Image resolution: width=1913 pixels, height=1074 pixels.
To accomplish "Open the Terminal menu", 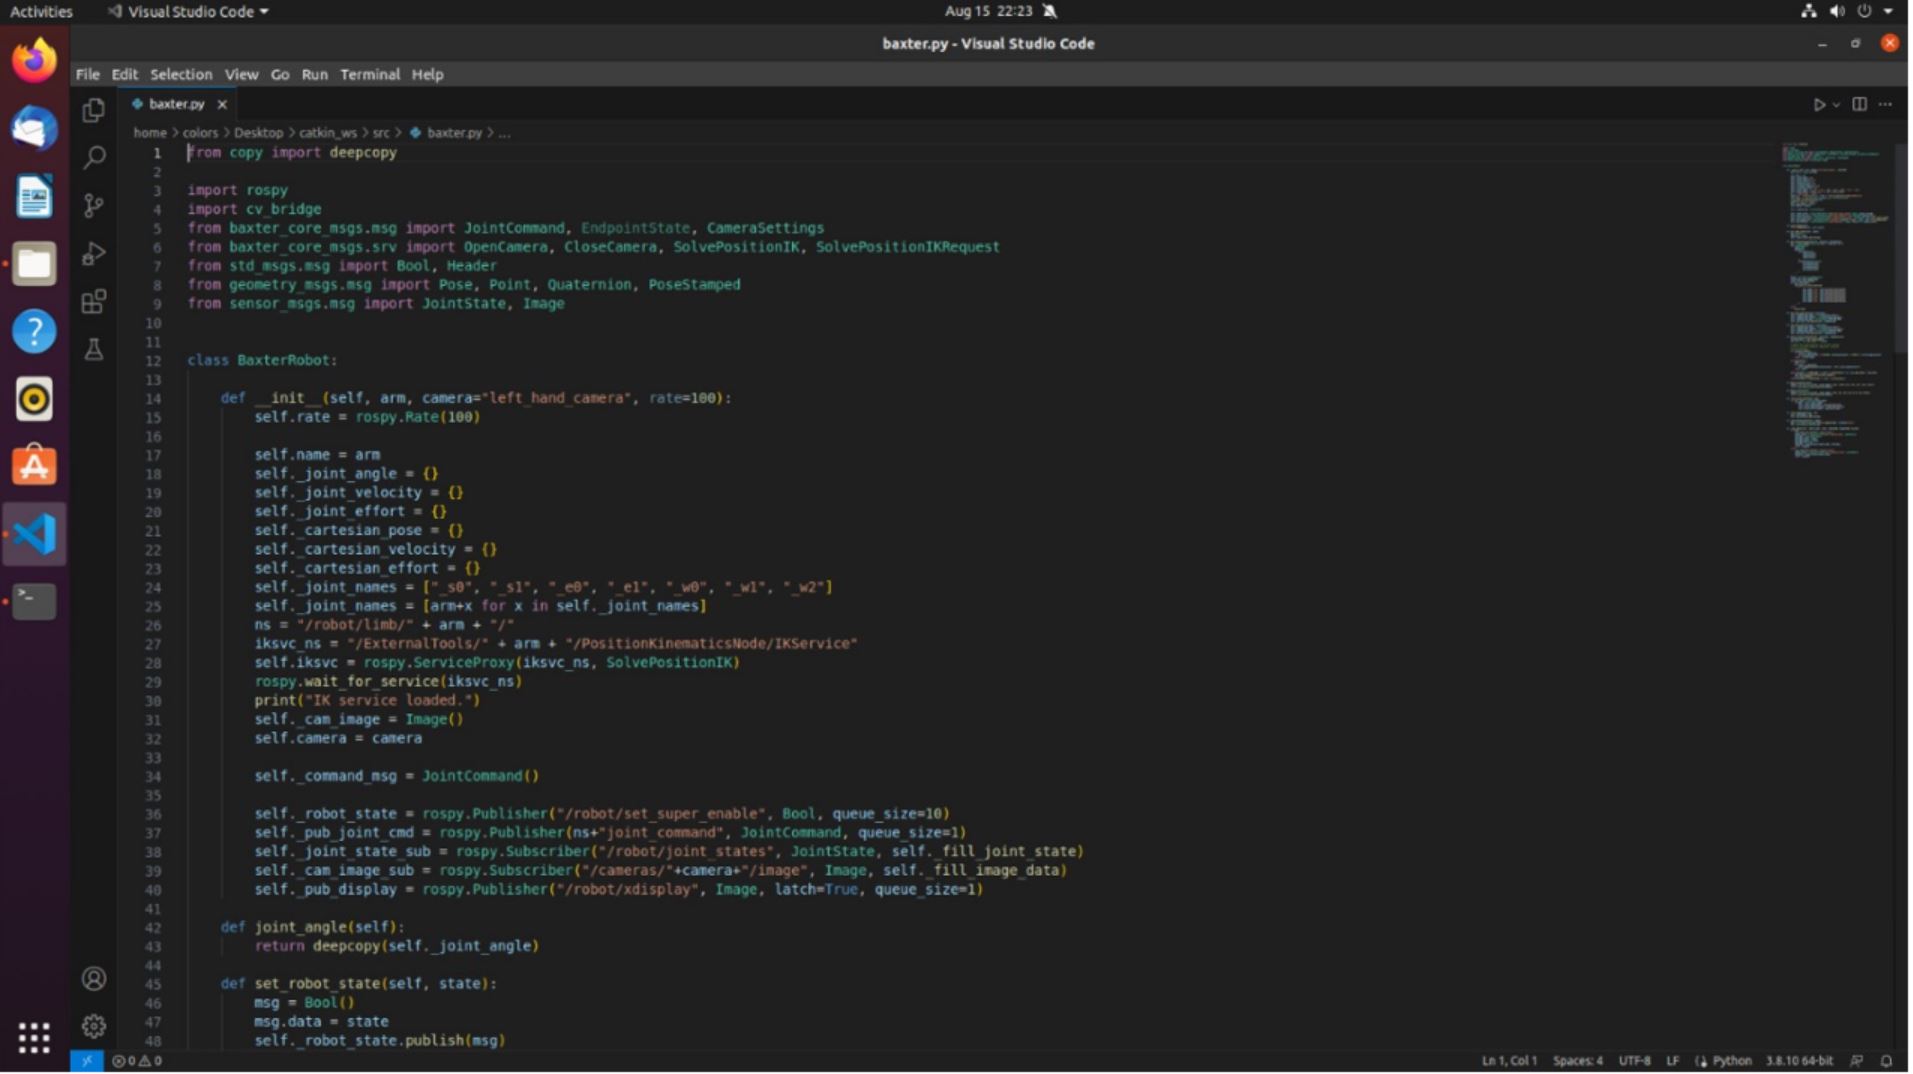I will click(x=370, y=74).
